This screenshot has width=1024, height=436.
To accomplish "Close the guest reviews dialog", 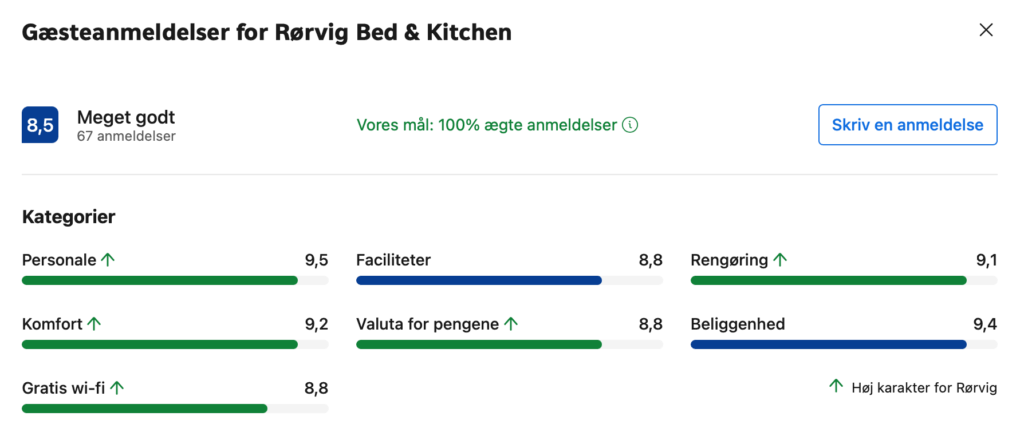I will [x=986, y=30].
